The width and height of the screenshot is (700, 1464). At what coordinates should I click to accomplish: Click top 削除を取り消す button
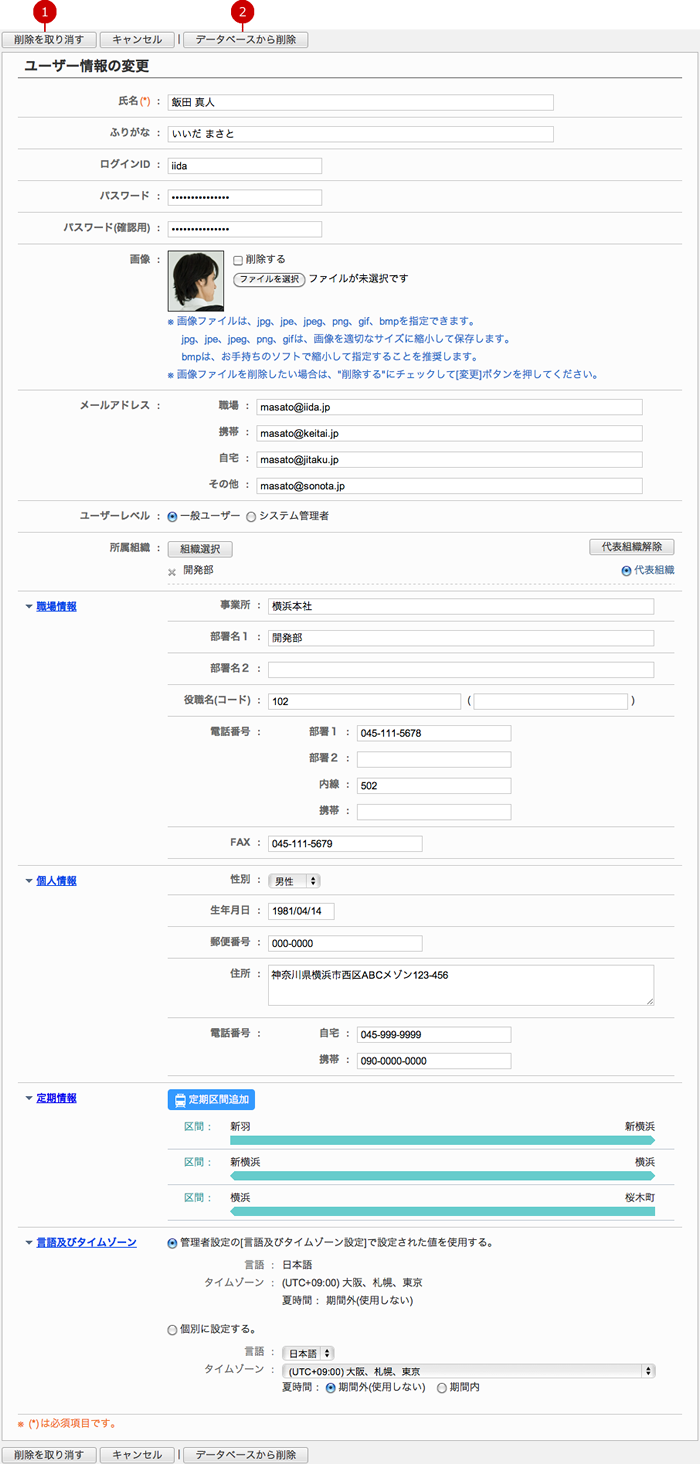(49, 40)
